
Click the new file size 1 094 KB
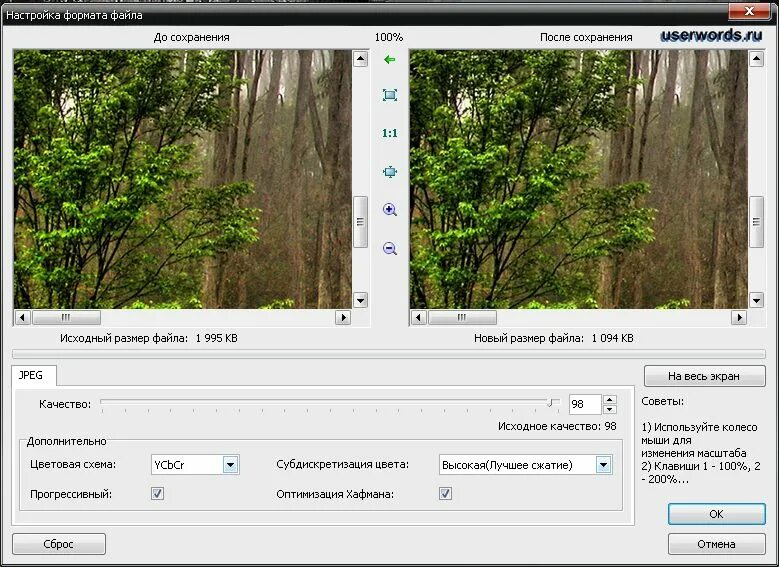613,338
